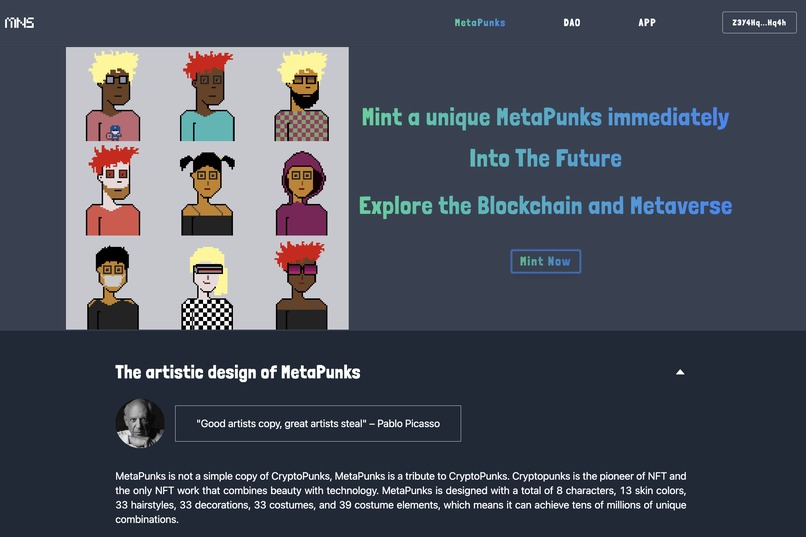Select the blonde punk with glasses and pink shirt
This screenshot has height=537, width=806.
113,95
